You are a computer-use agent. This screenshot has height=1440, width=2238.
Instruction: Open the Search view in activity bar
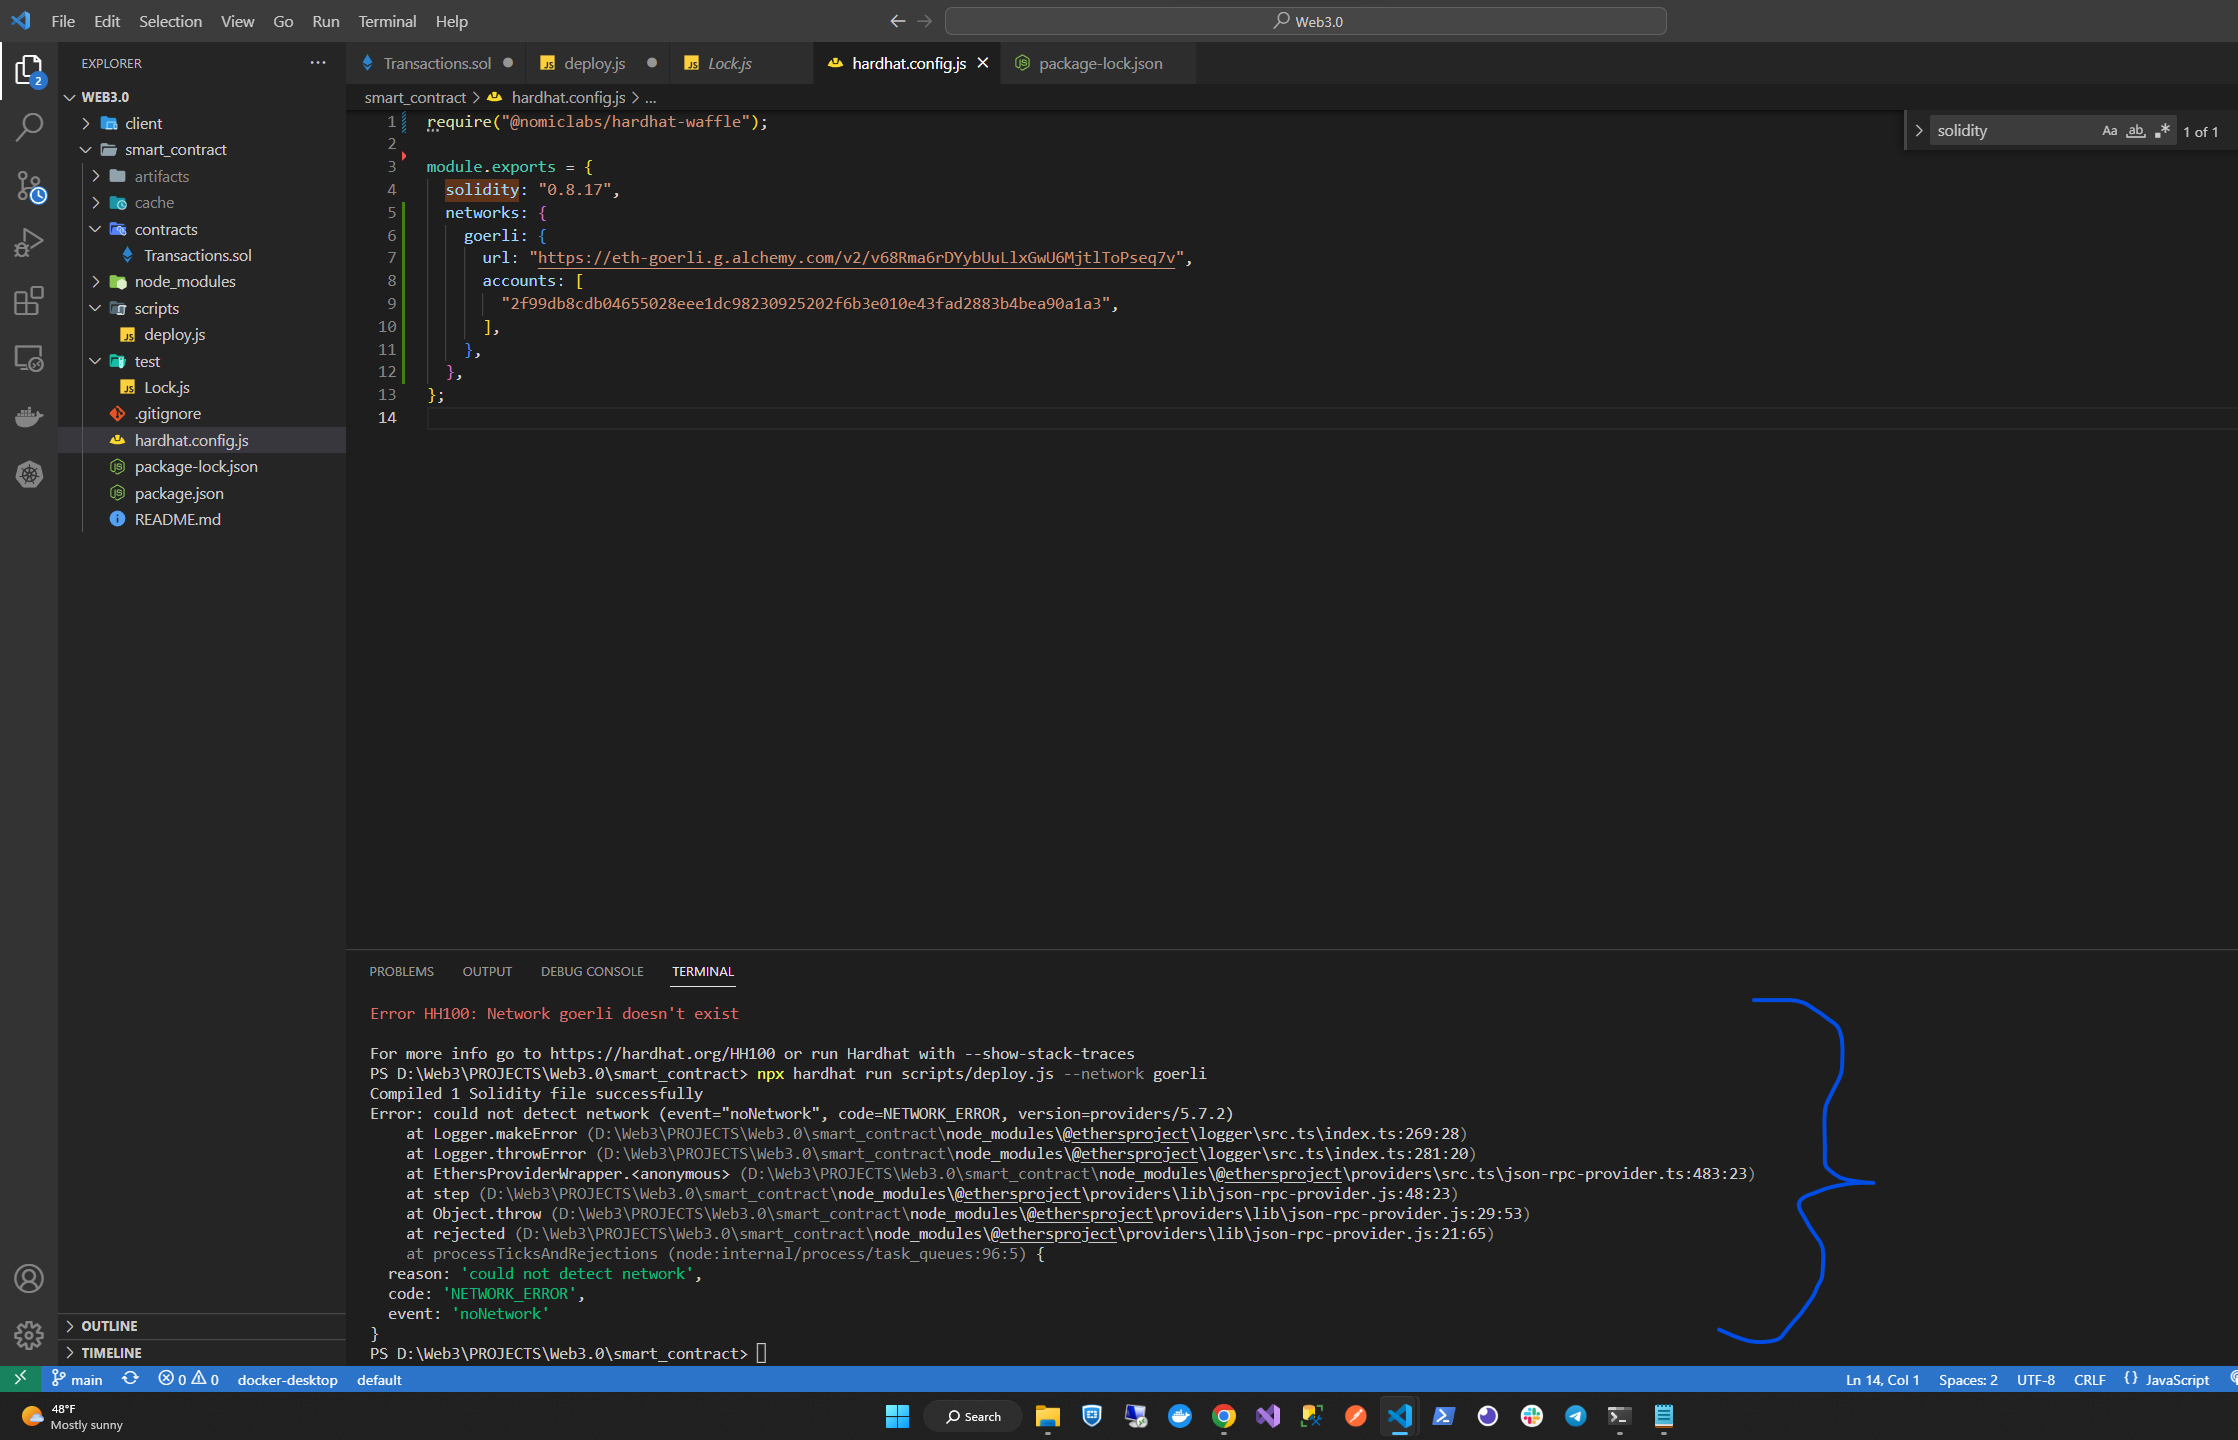tap(29, 127)
